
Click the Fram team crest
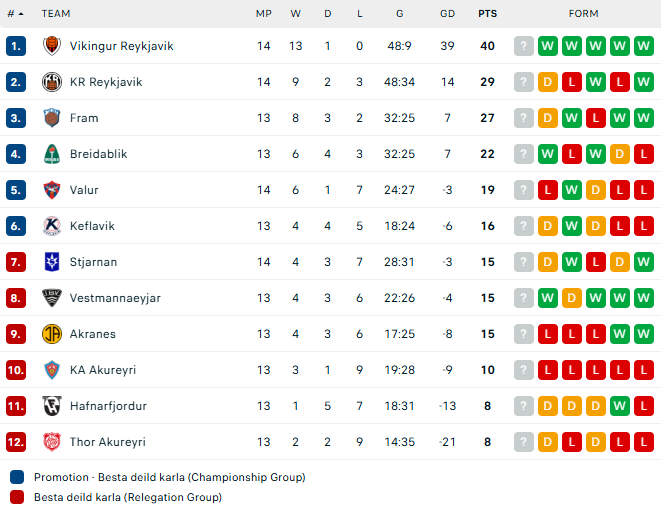pyautogui.click(x=52, y=118)
